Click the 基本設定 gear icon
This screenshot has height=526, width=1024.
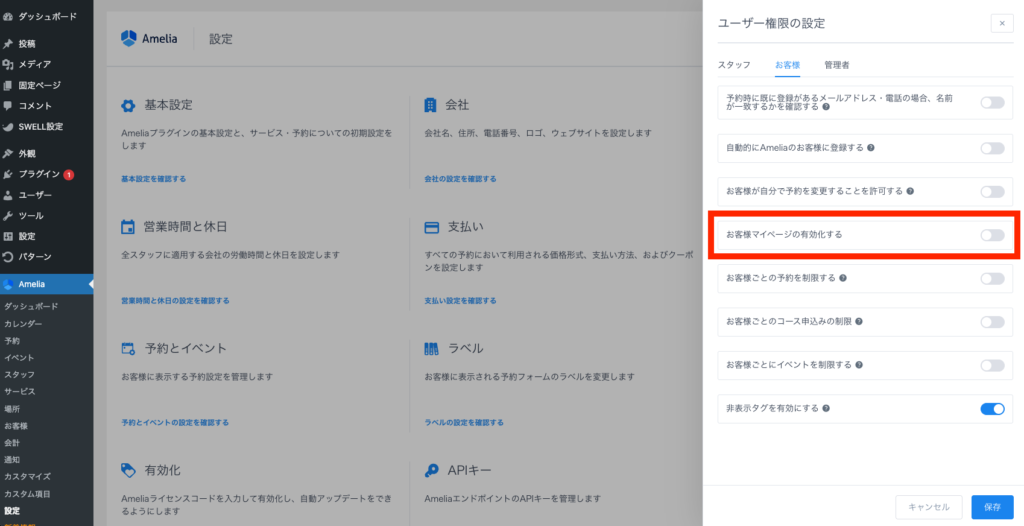128,105
